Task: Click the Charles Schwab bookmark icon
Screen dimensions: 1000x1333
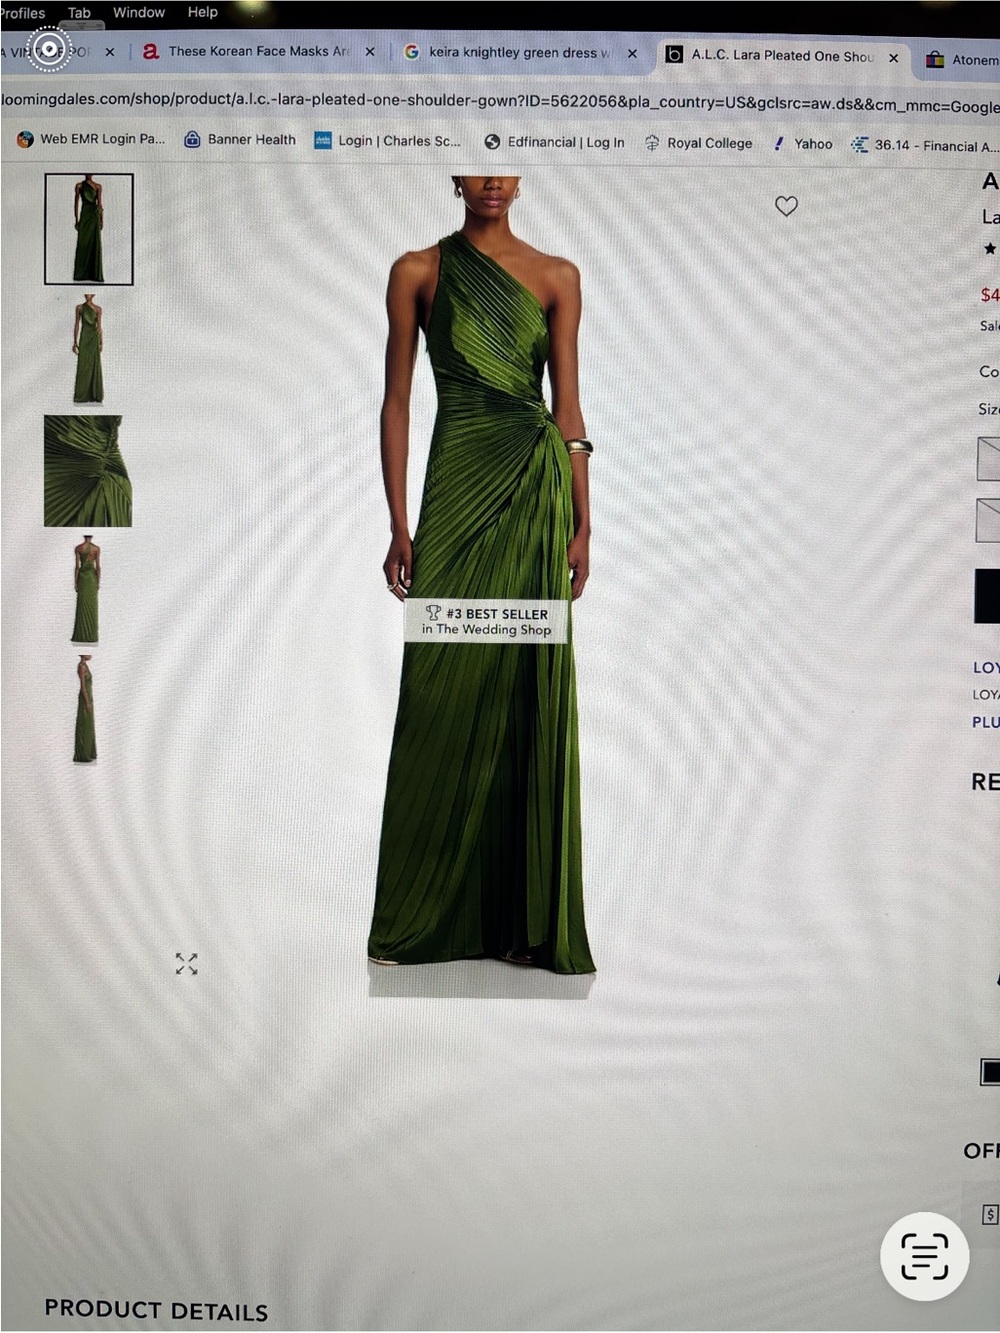Action: pos(323,141)
